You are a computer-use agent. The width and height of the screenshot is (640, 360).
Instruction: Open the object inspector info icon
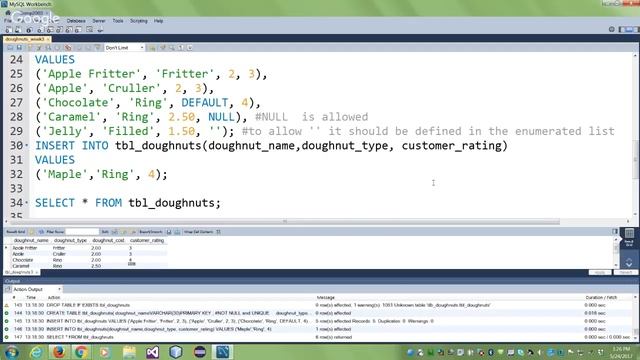(x=29, y=30)
